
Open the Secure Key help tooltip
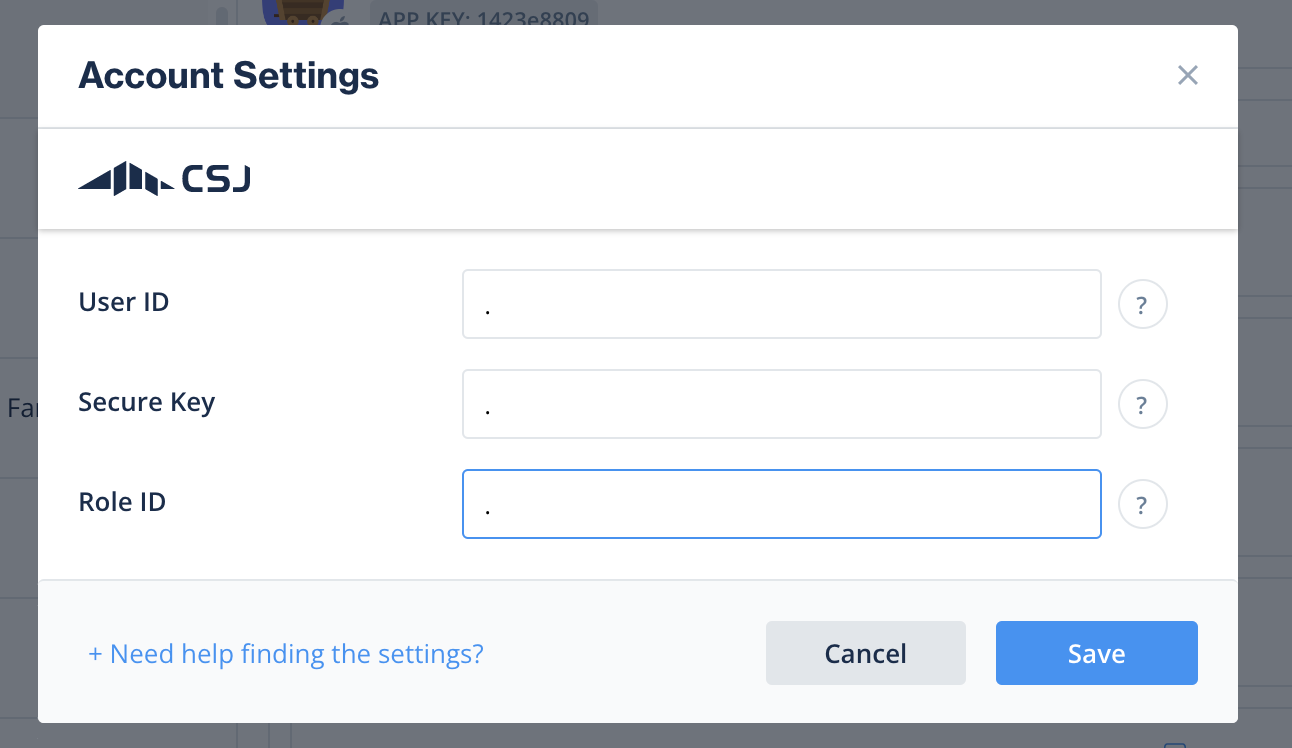(1142, 404)
